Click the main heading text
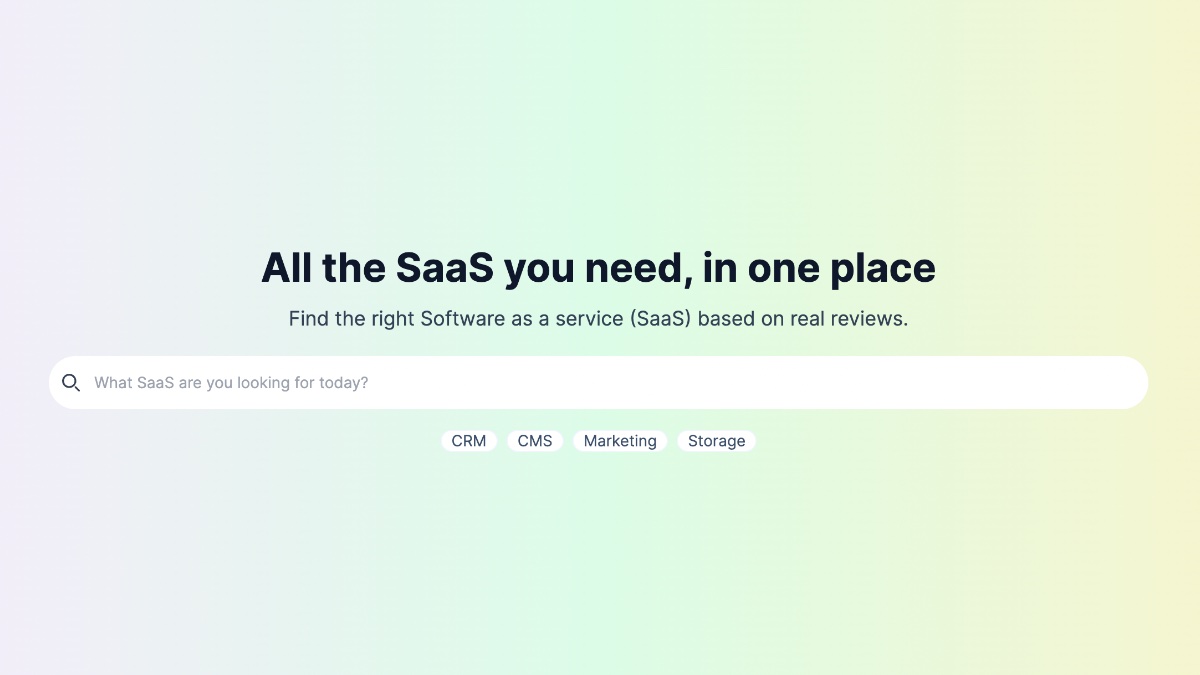The image size is (1200, 675). coord(598,267)
